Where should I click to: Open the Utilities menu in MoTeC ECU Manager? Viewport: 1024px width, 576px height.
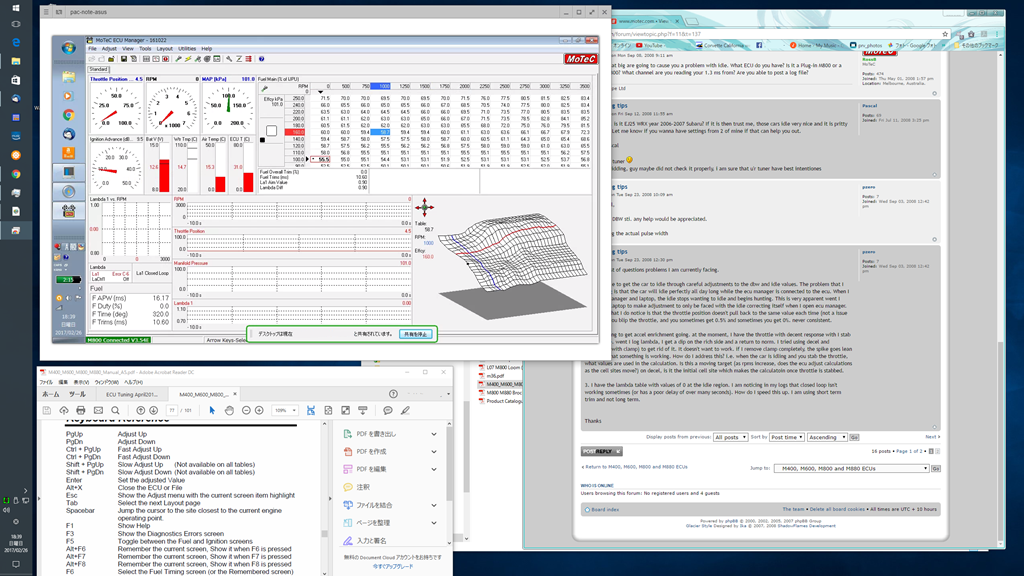click(x=187, y=49)
